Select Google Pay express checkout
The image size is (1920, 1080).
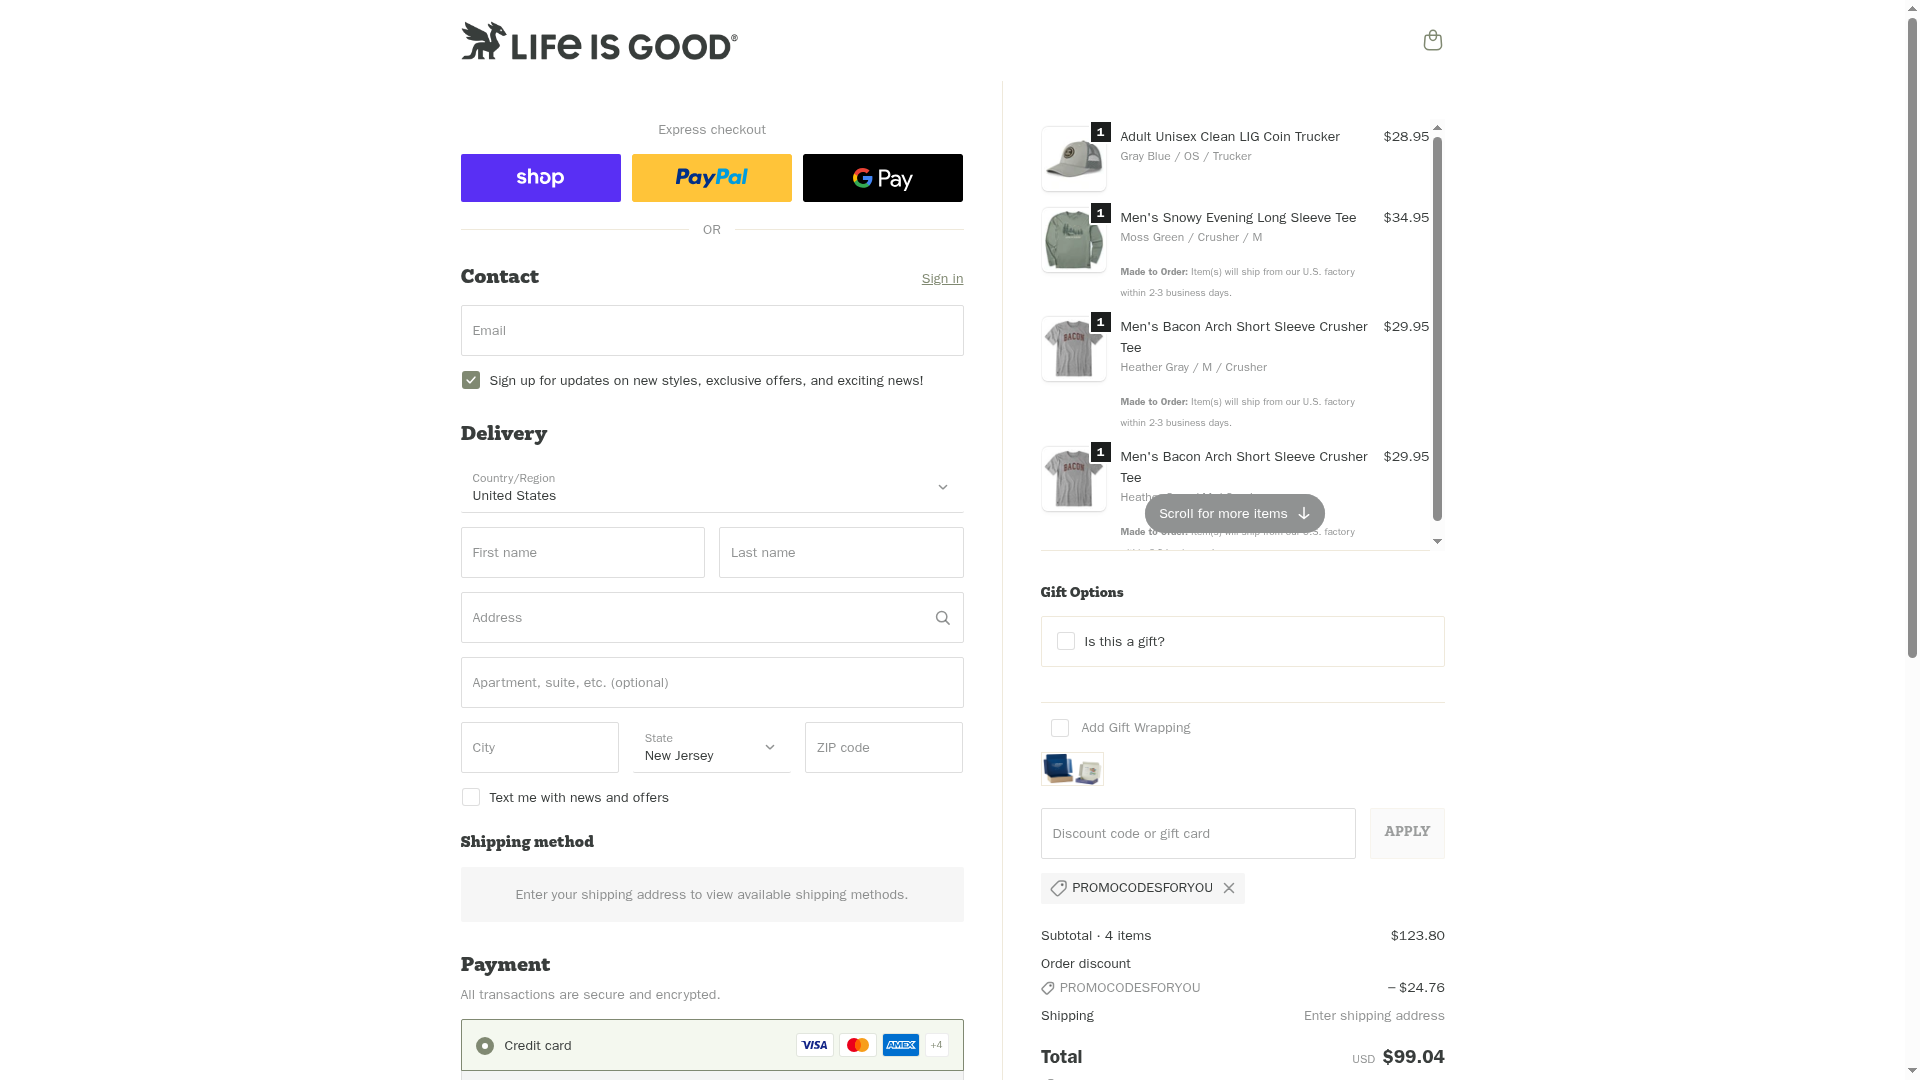coord(882,178)
